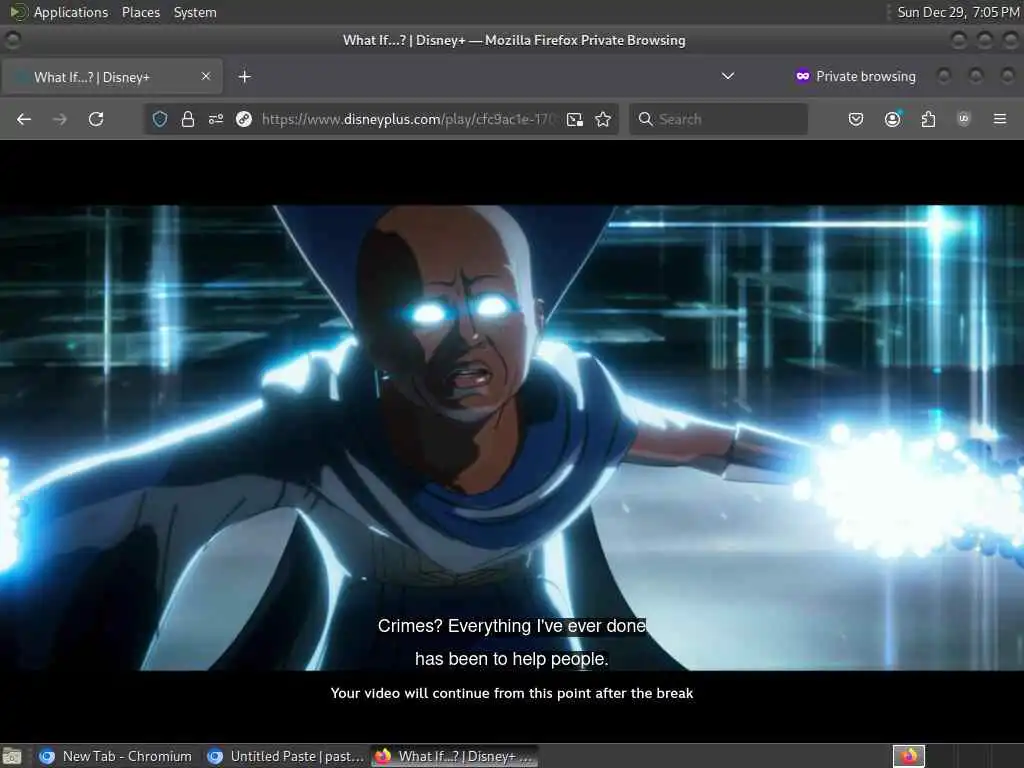Viewport: 1024px width, 768px height.
Task: Open the tracking protection shield icon
Action: [x=160, y=120]
